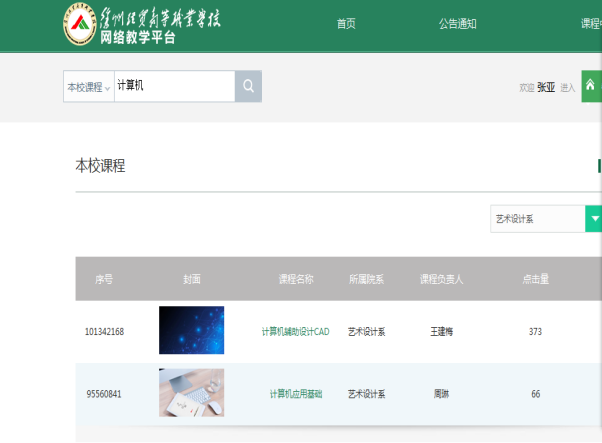This screenshot has width=602, height=443.
Task: Click the 点击量 column header
Action: click(536, 279)
